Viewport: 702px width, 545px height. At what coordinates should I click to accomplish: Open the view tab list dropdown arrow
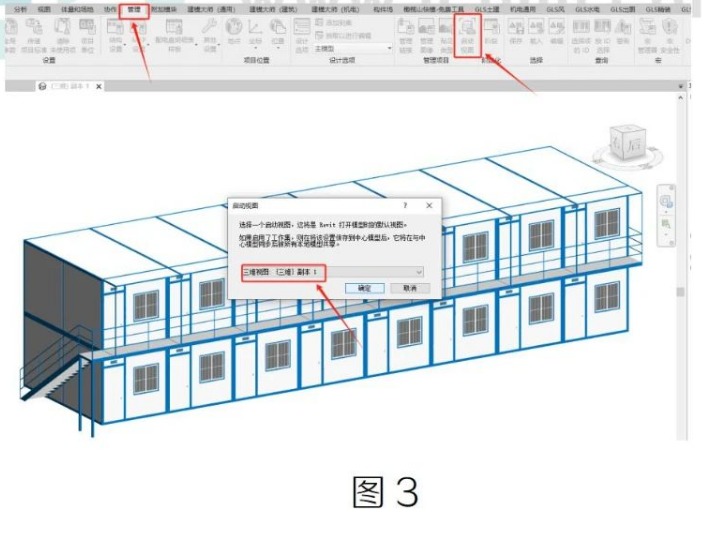click(x=681, y=86)
